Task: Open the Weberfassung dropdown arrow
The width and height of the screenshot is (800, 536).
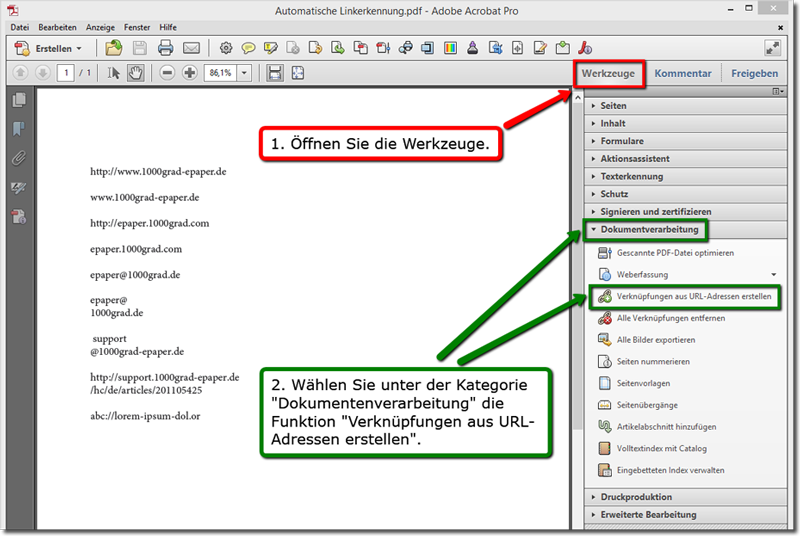Action: click(x=773, y=275)
